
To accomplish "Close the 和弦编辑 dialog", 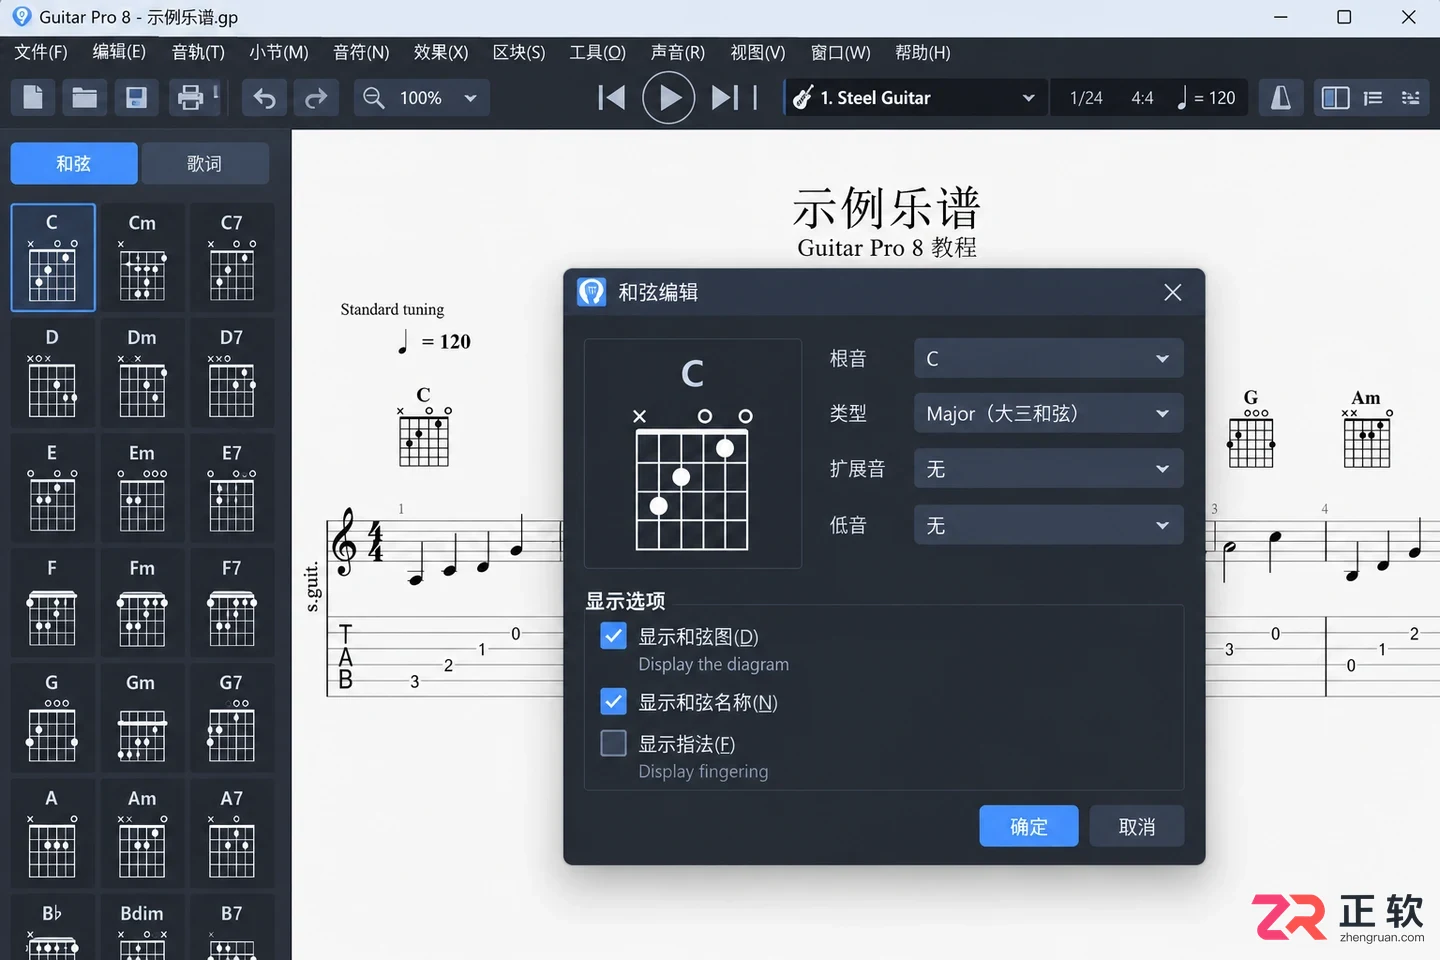I will tap(1173, 292).
